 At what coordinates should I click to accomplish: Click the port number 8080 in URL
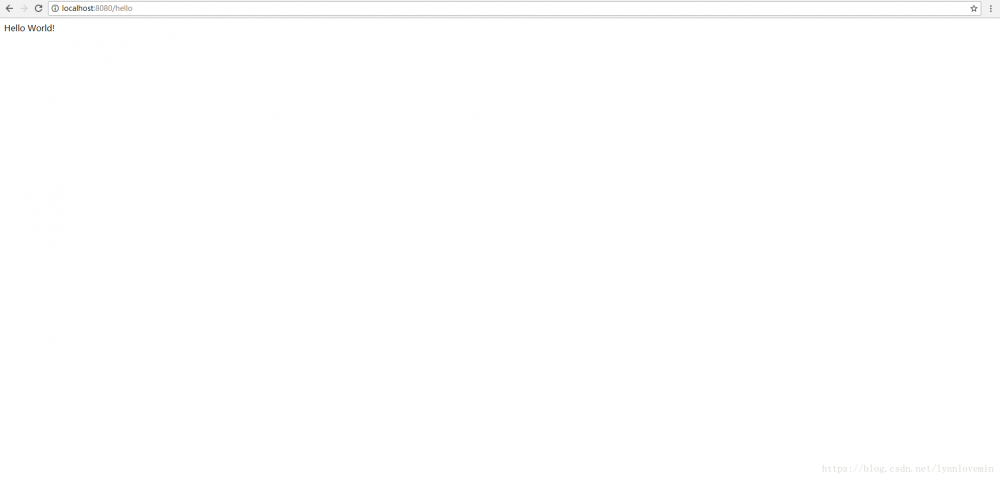tap(103, 8)
